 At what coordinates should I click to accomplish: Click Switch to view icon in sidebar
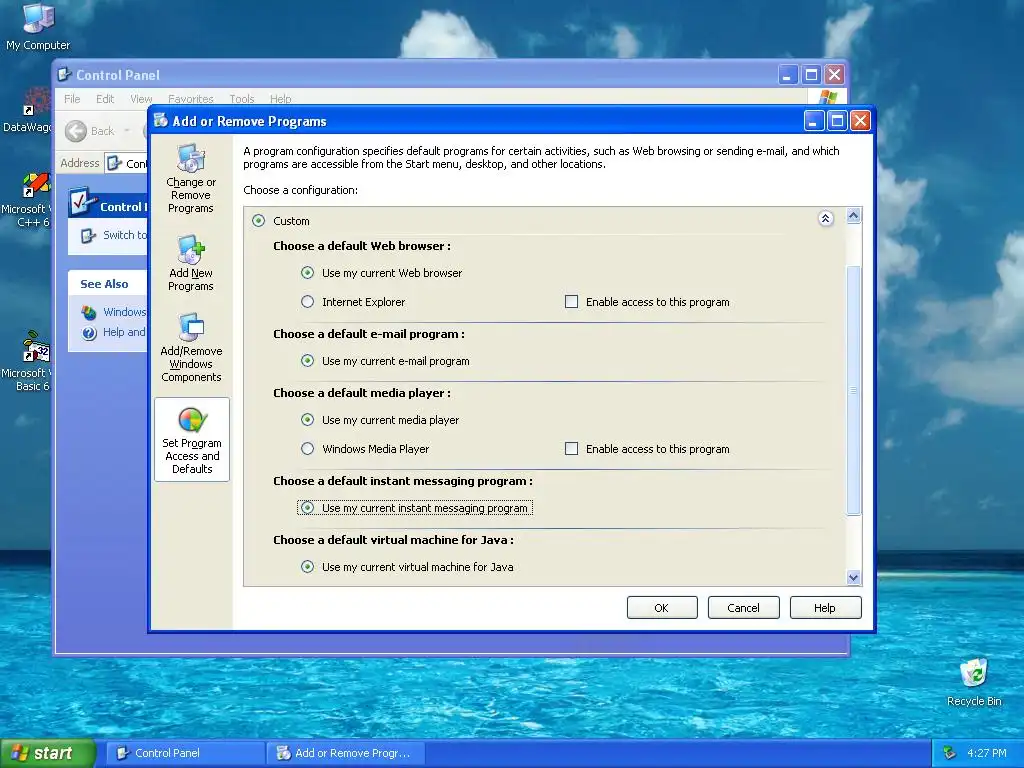[88, 235]
